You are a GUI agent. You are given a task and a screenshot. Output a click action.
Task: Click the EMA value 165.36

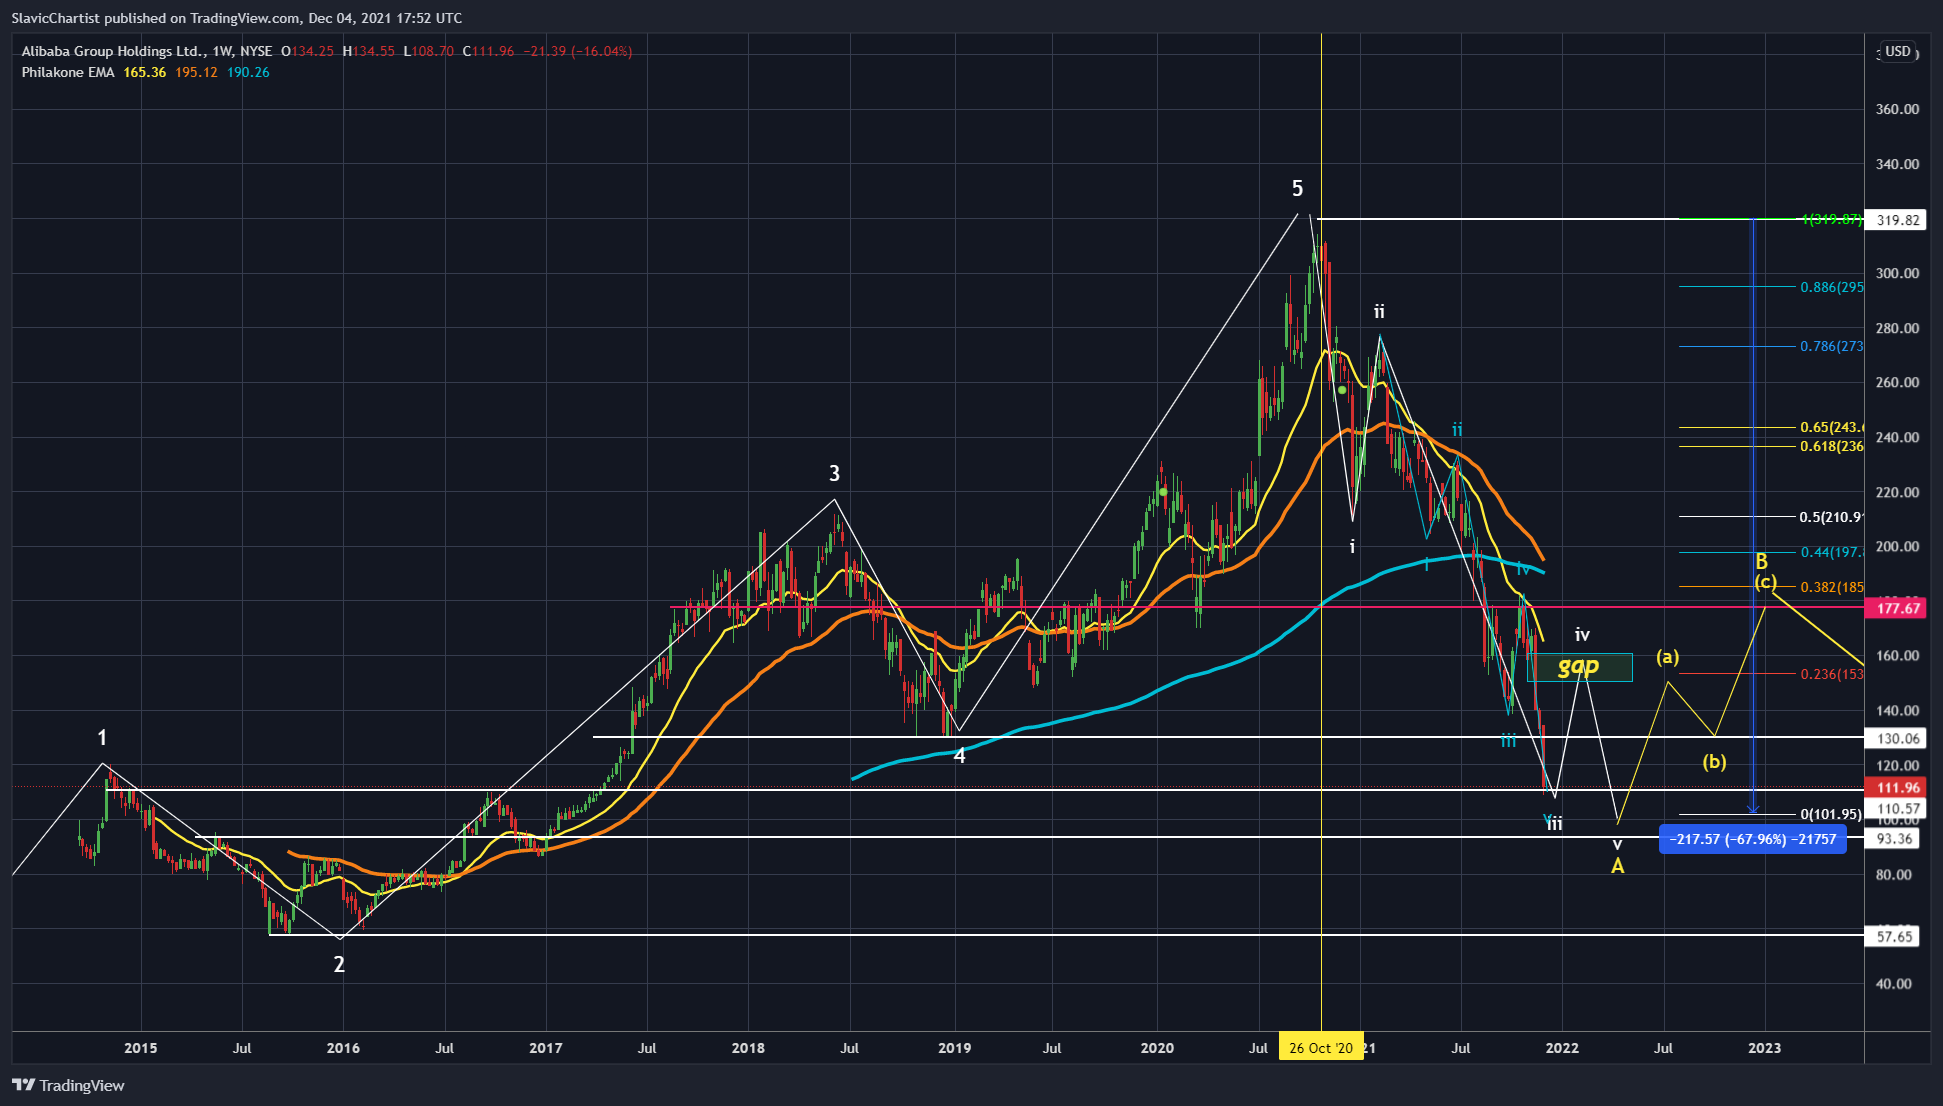(x=144, y=72)
